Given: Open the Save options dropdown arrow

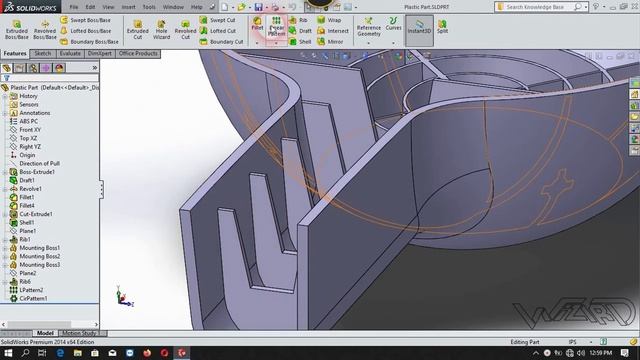Looking at the screenshot, I should (267, 7).
